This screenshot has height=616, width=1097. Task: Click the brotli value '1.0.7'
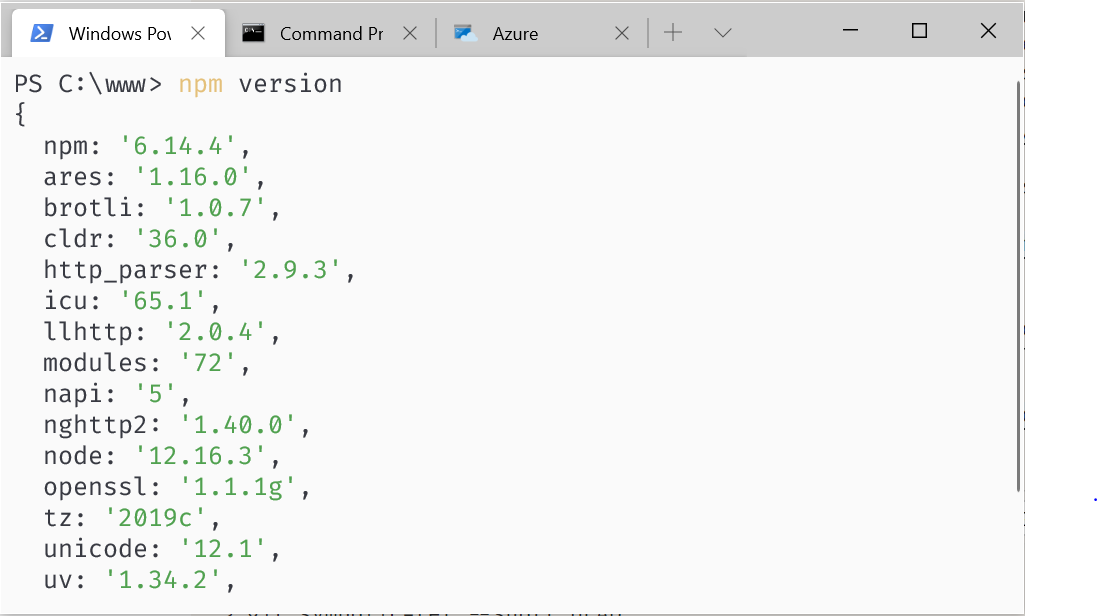click(x=215, y=208)
